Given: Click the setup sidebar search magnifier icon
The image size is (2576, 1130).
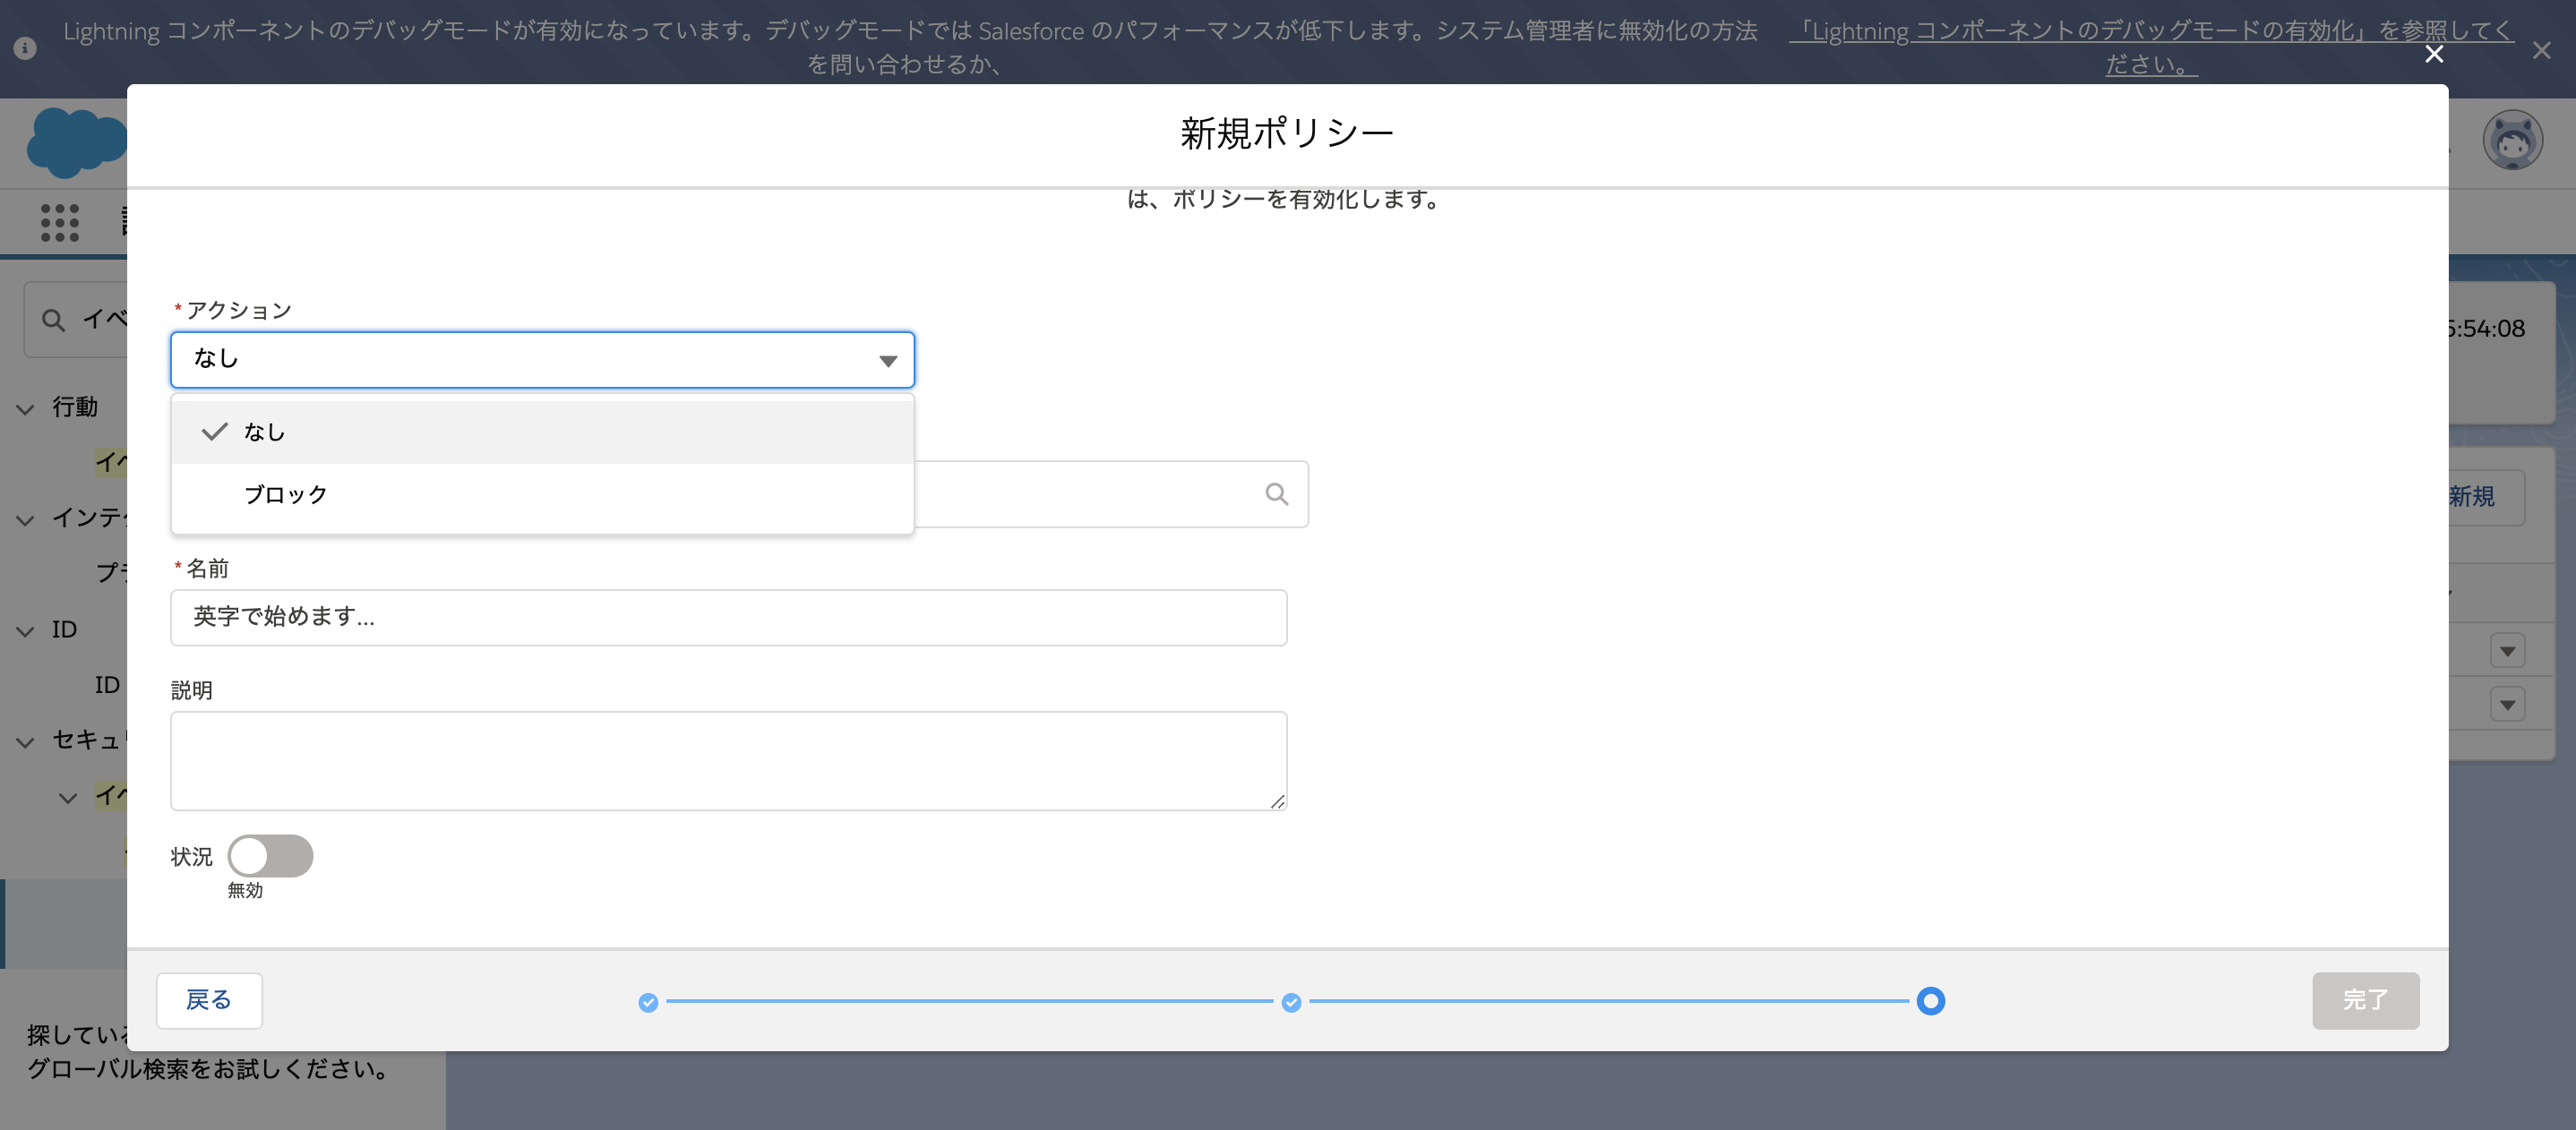Looking at the screenshot, I should [x=53, y=320].
